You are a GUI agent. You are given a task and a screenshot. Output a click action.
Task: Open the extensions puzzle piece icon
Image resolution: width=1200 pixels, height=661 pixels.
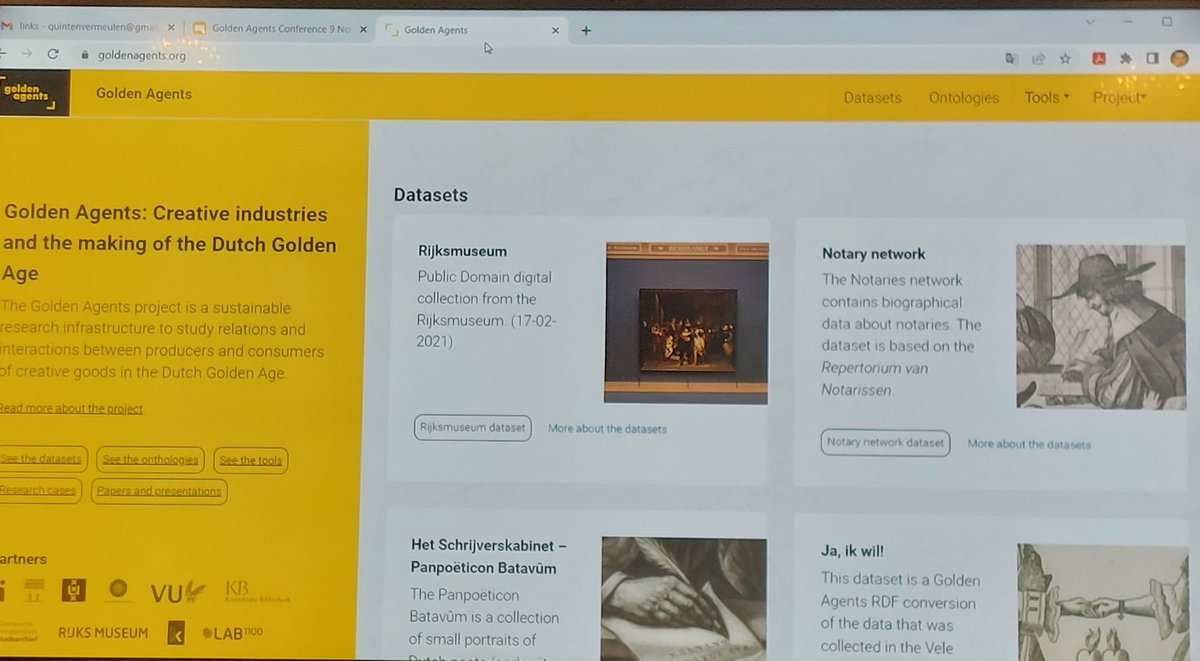pos(1126,59)
